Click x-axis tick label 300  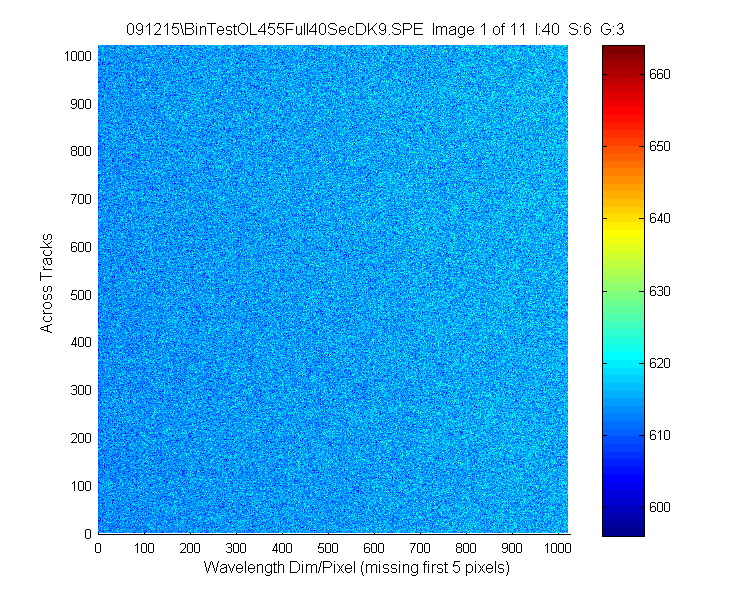coord(236,548)
